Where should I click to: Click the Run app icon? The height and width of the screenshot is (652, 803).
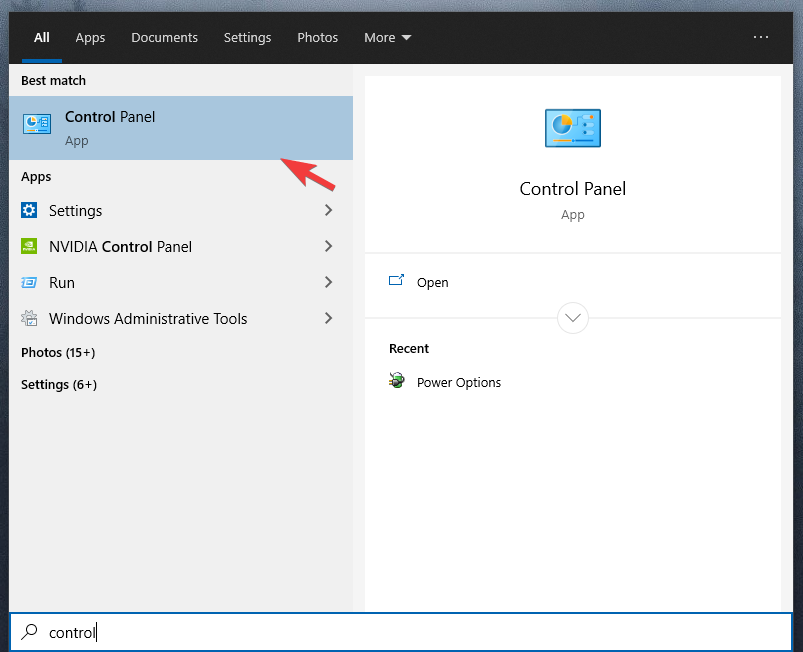click(29, 282)
